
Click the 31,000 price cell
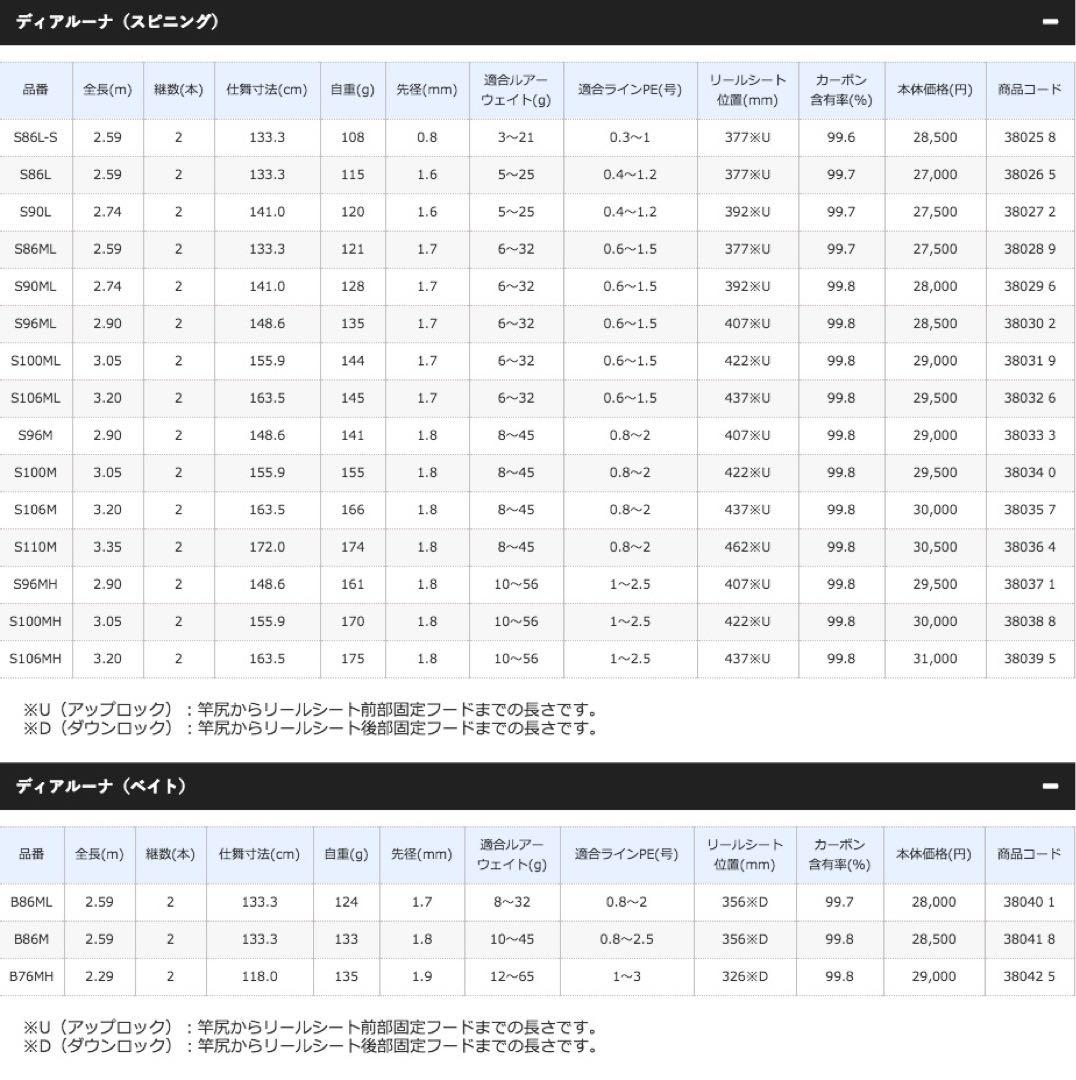[934, 659]
